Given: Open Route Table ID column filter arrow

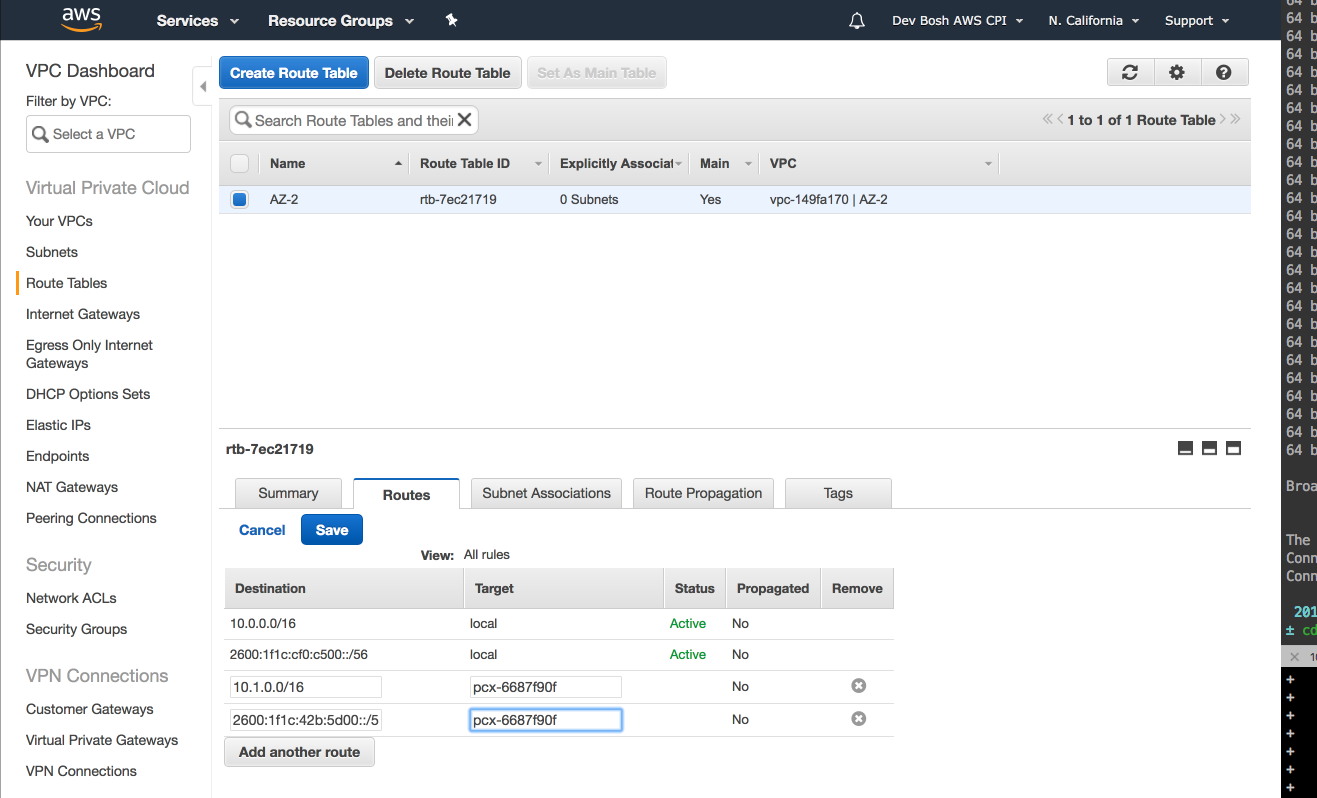Looking at the screenshot, I should click(x=538, y=164).
